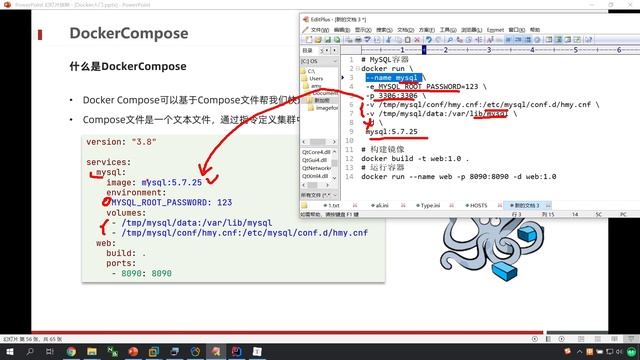Screen dimensions: 640x360
Task: Open the 所有文件 file filter dropdown
Action: (319, 195)
